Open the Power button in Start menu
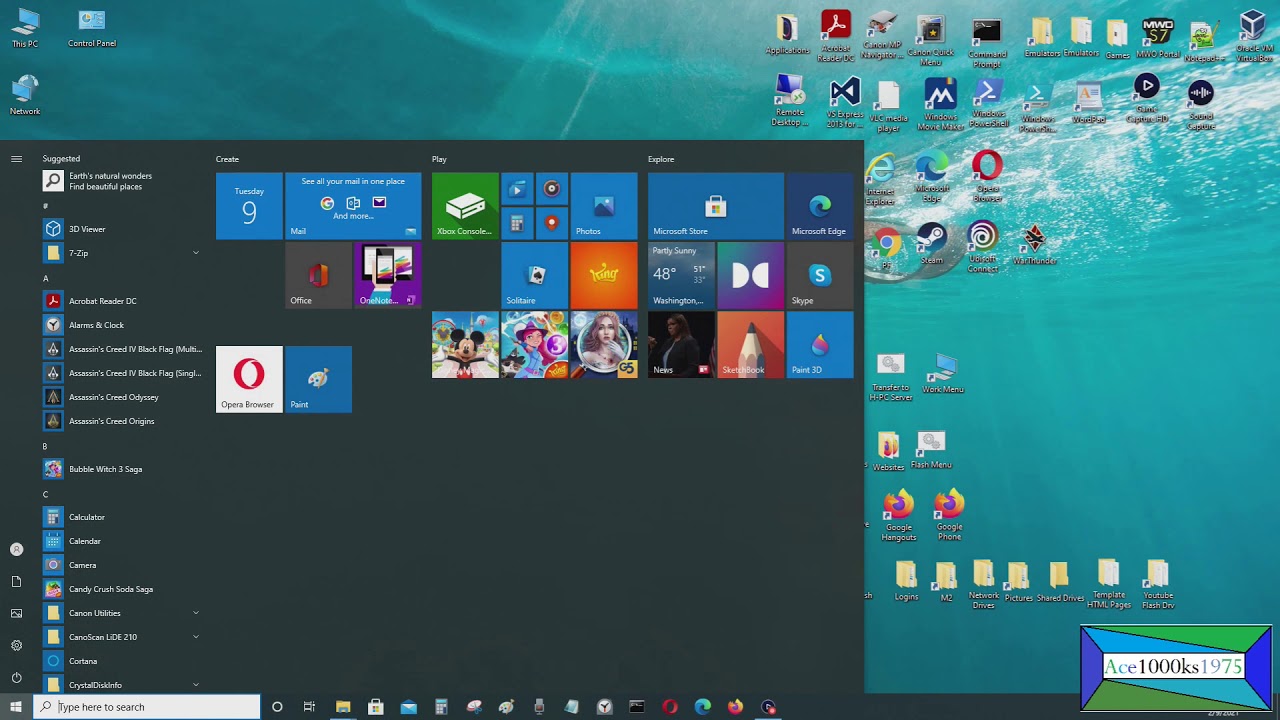This screenshot has height=720, width=1280. tap(16, 677)
